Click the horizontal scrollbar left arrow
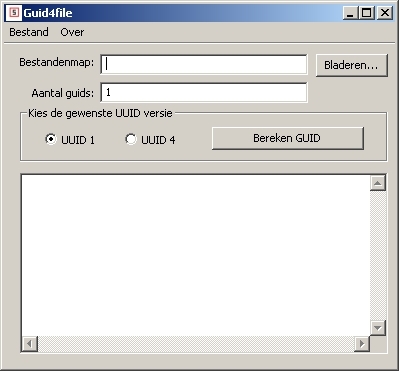 (30, 344)
